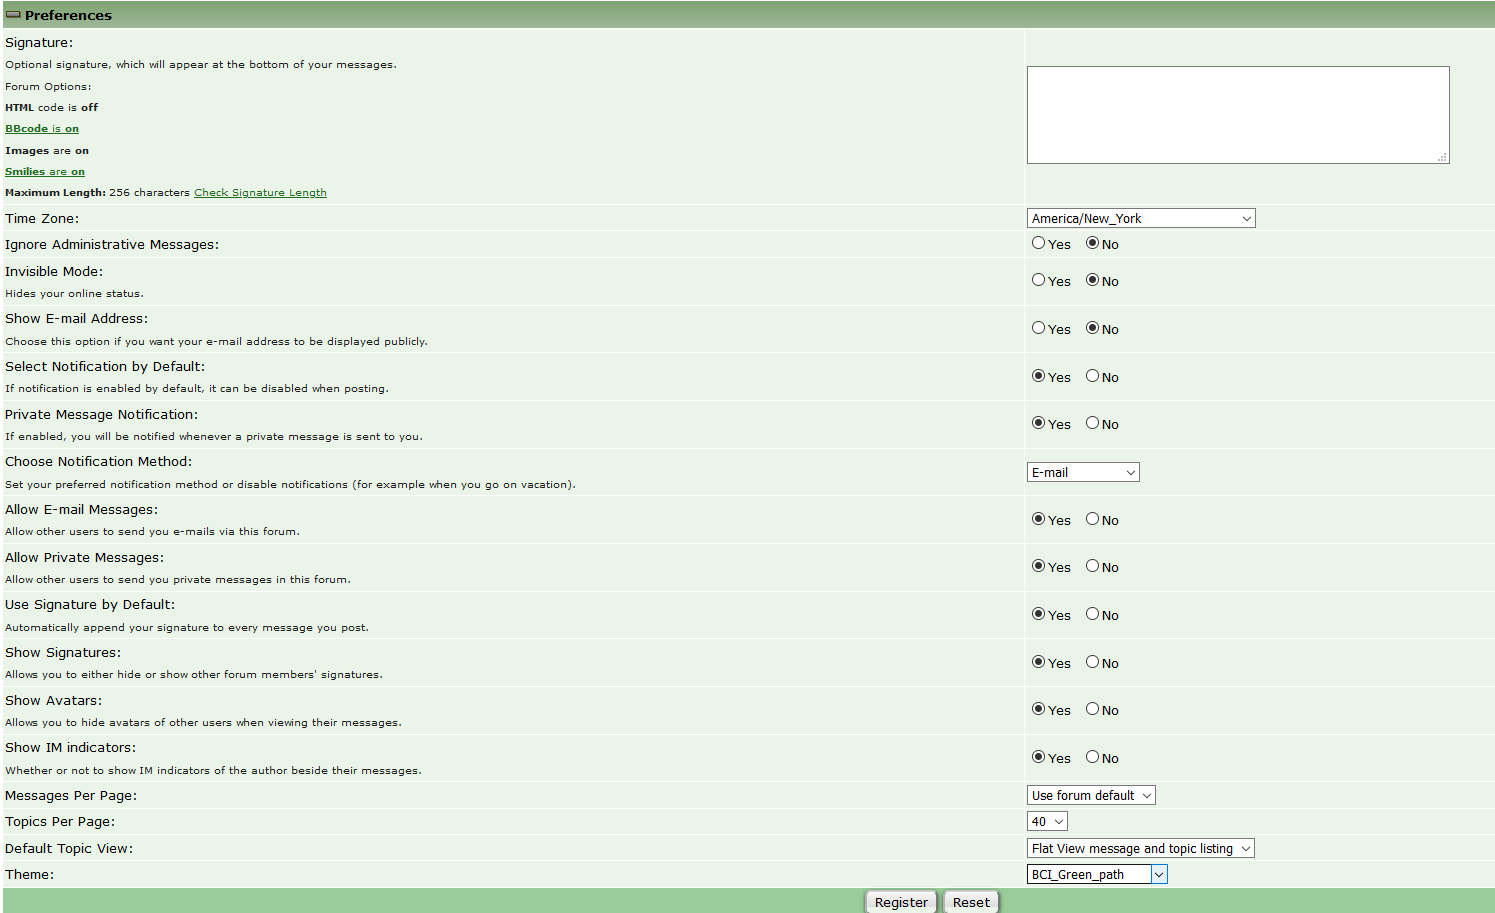
Task: Set Select Notification by Default to No
Action: (1093, 376)
